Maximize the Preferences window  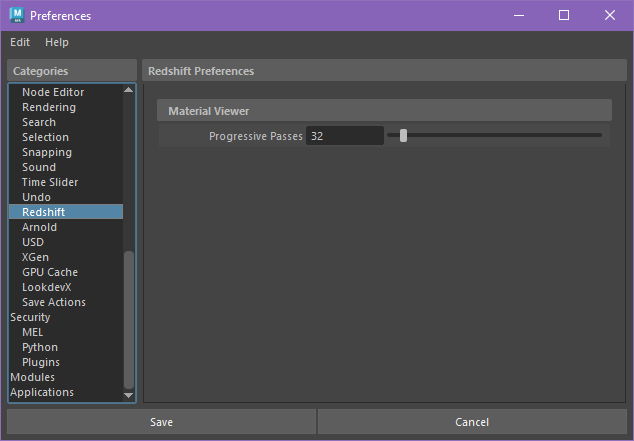[x=564, y=15]
